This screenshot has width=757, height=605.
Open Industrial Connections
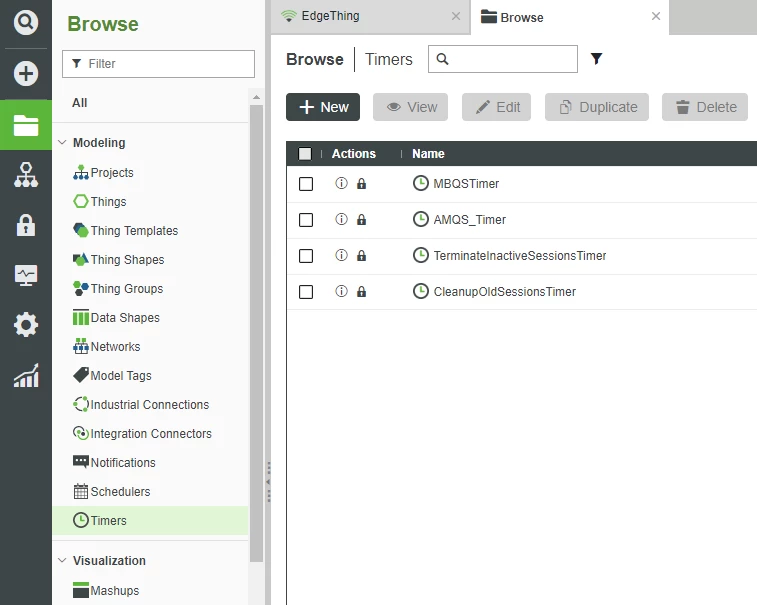[141, 404]
